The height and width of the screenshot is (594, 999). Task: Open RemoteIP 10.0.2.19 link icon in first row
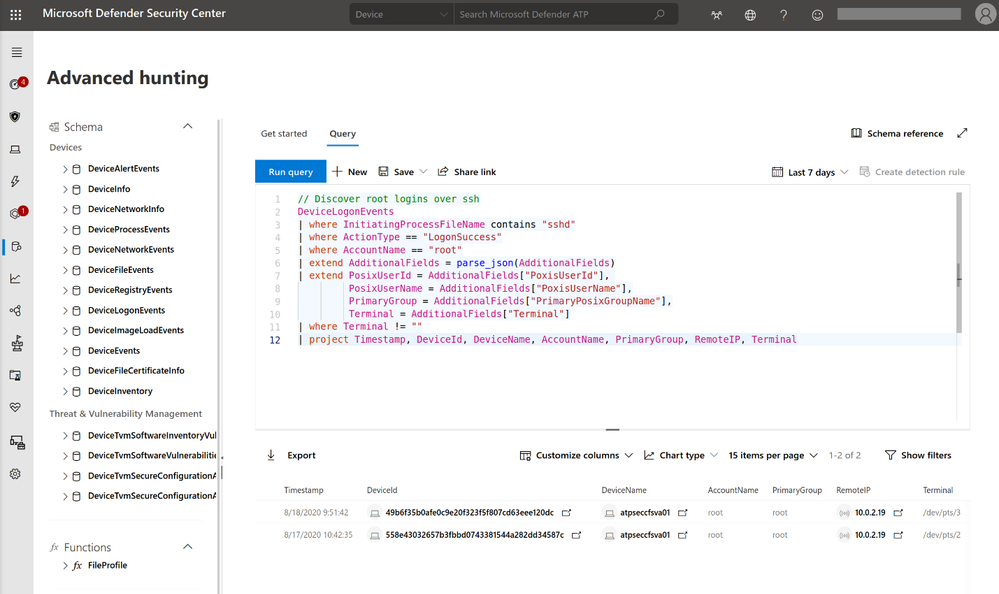pyautogui.click(x=898, y=512)
